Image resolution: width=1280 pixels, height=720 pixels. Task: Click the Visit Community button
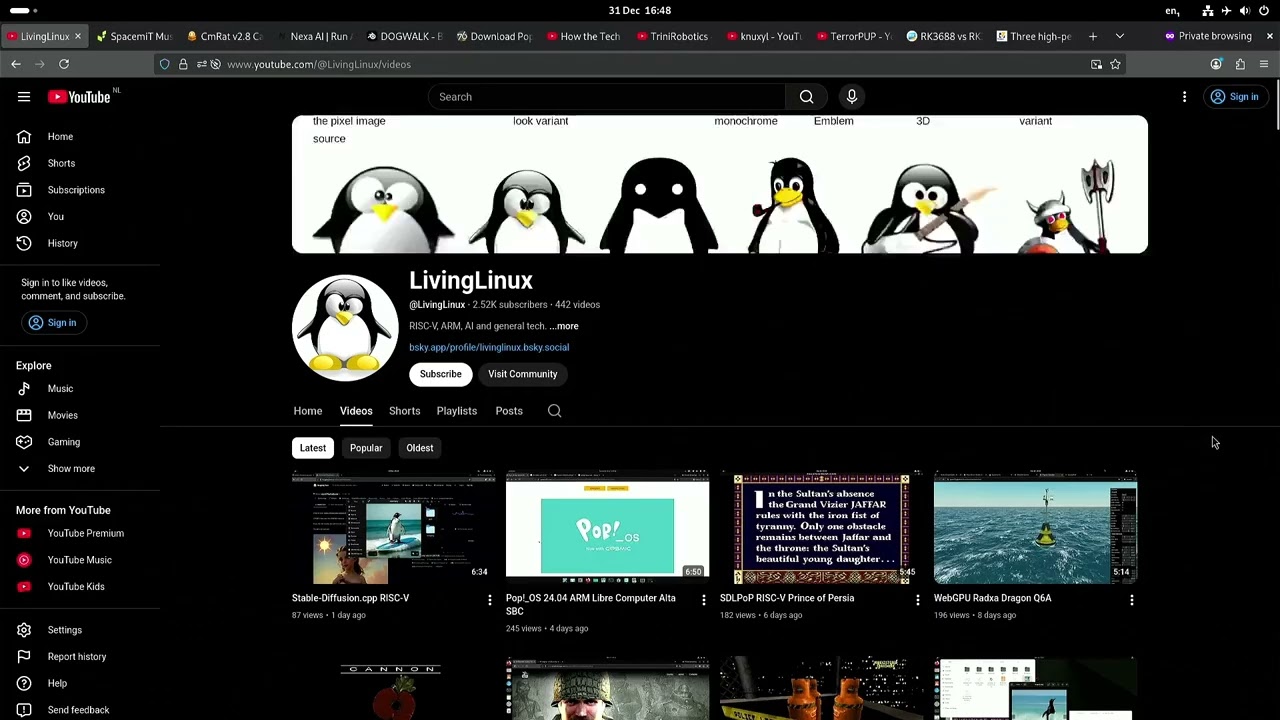click(x=523, y=374)
